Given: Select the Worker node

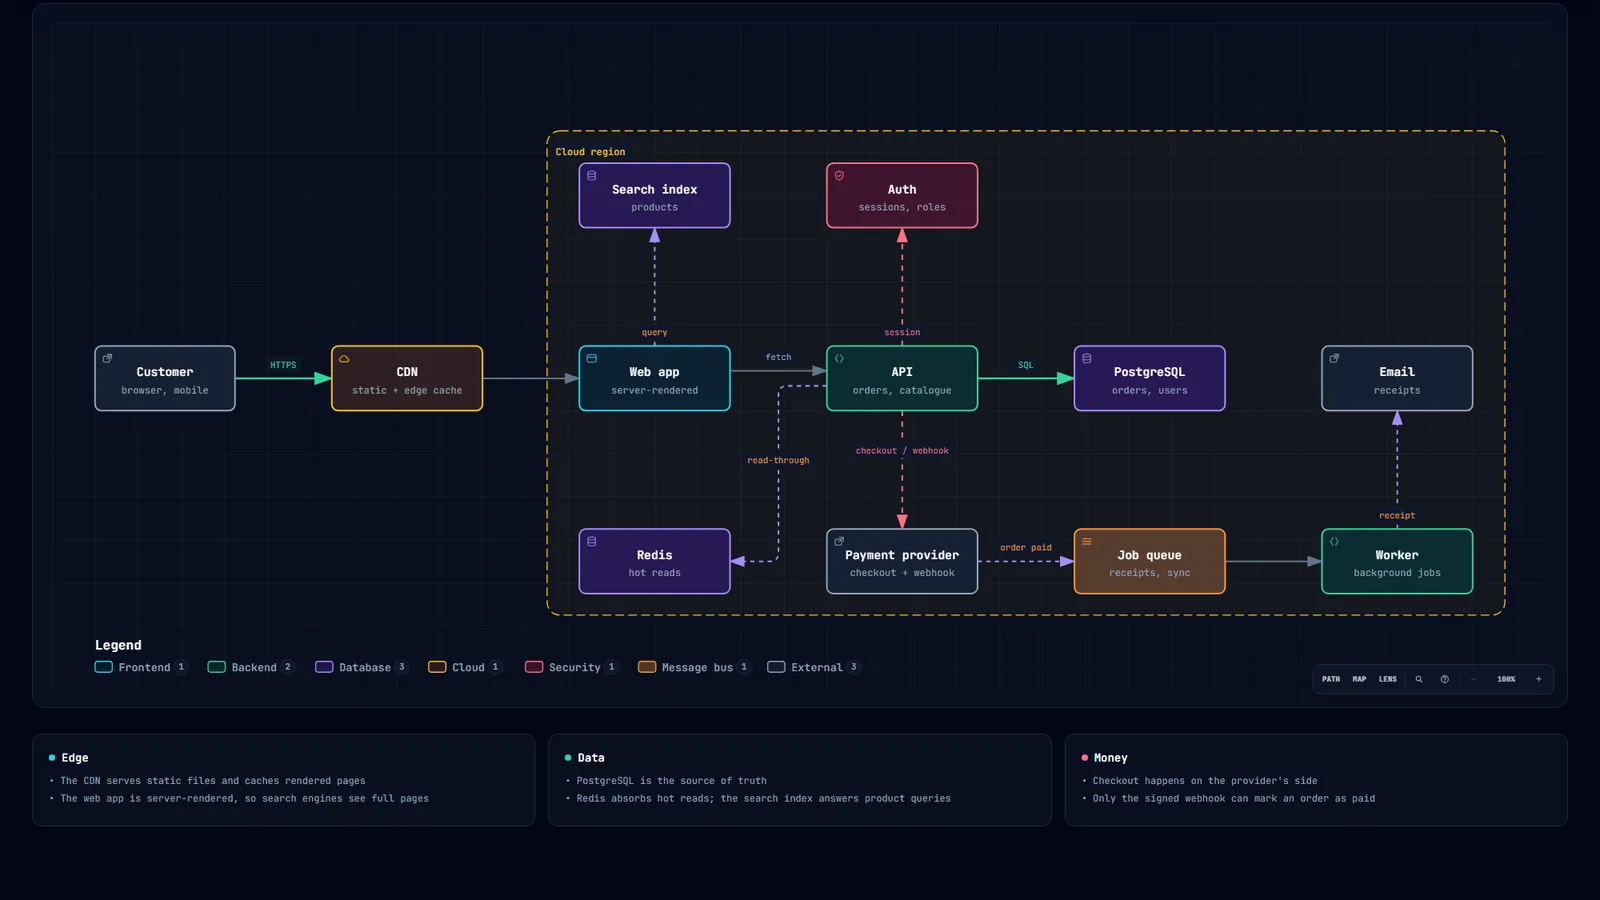Looking at the screenshot, I should 1397,561.
